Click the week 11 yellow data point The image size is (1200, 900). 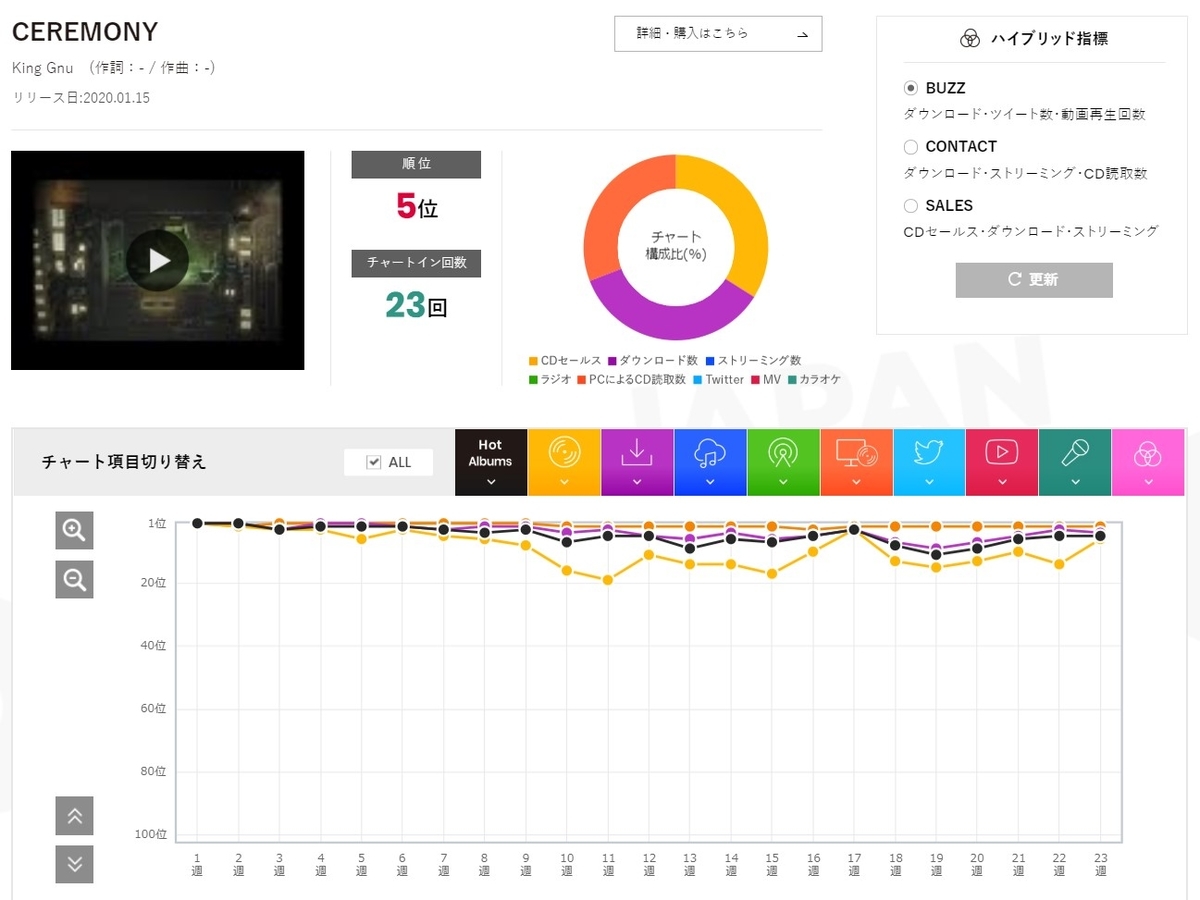coord(607,580)
